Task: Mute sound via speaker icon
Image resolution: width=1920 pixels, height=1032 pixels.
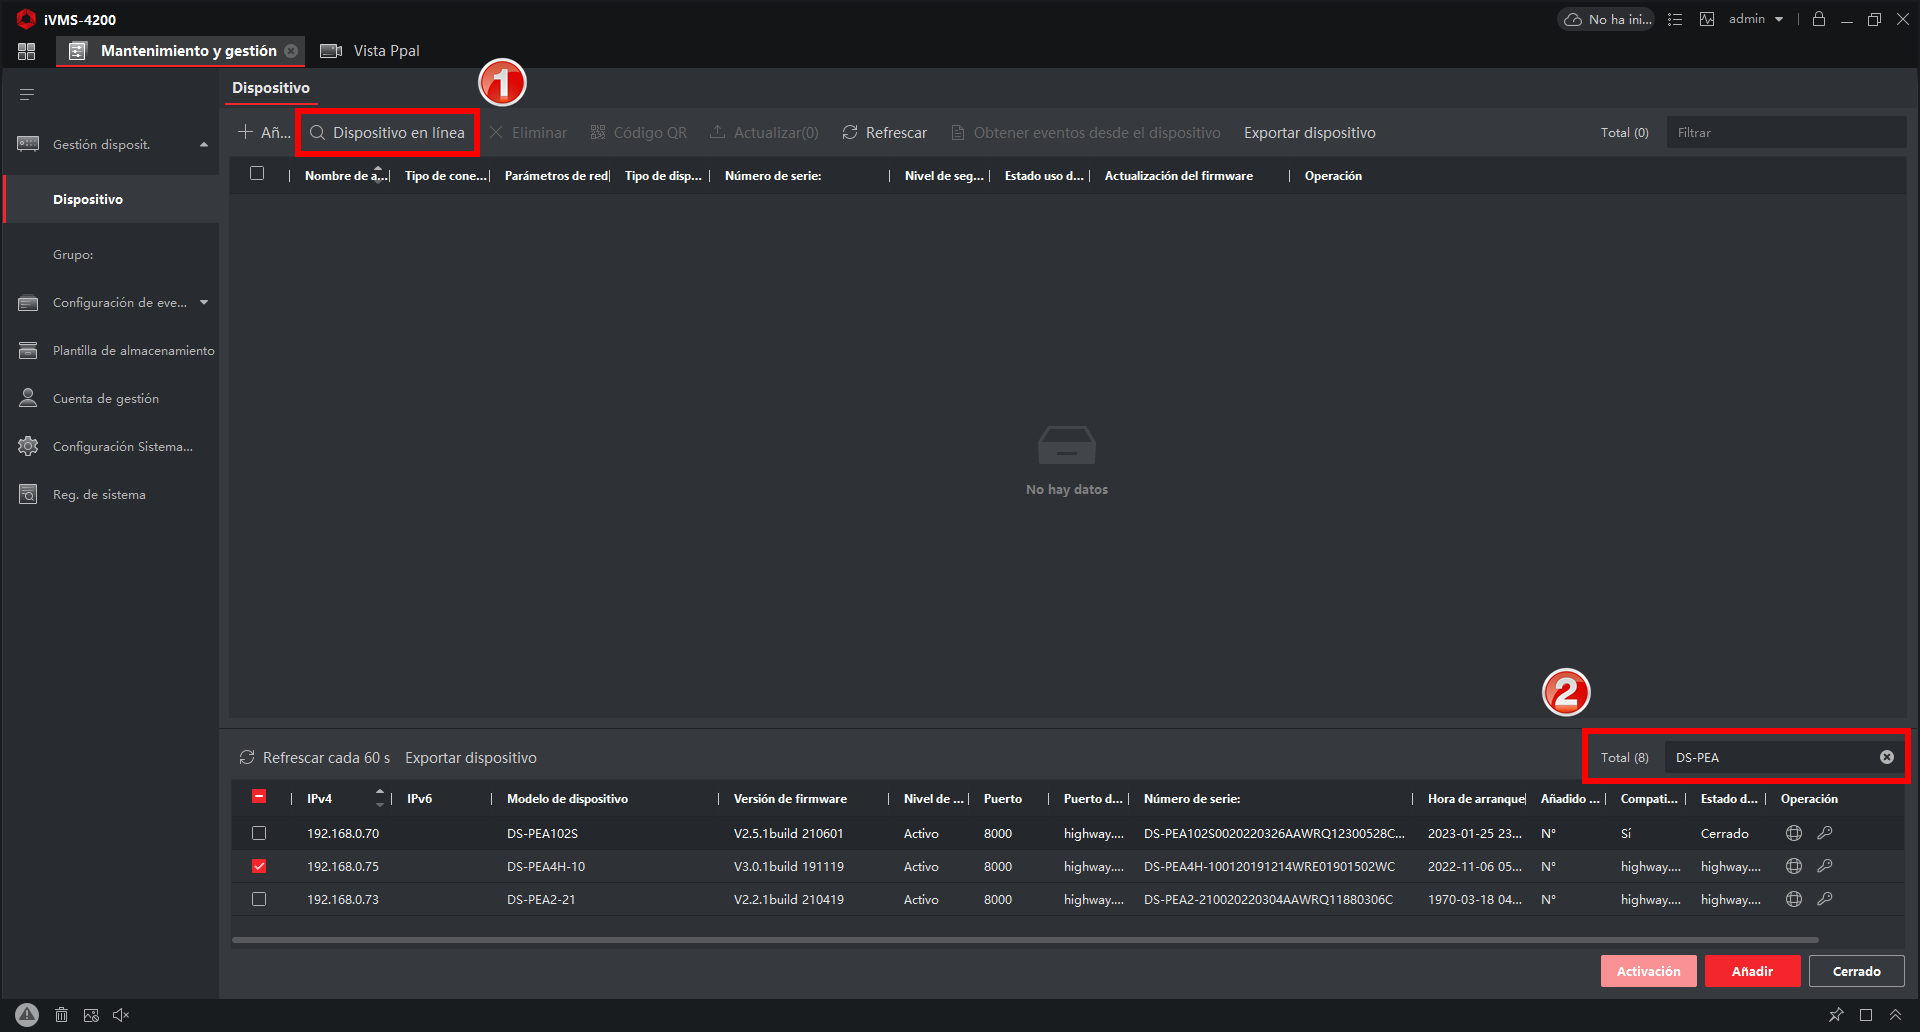Action: pos(121,1015)
